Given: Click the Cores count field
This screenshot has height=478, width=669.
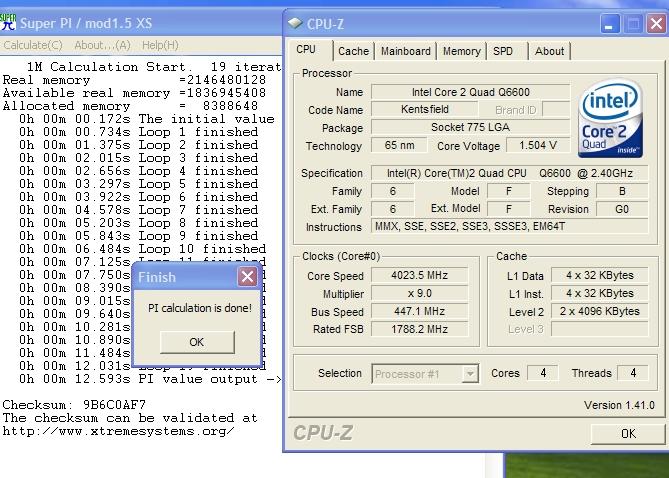Looking at the screenshot, I should click(543, 373).
